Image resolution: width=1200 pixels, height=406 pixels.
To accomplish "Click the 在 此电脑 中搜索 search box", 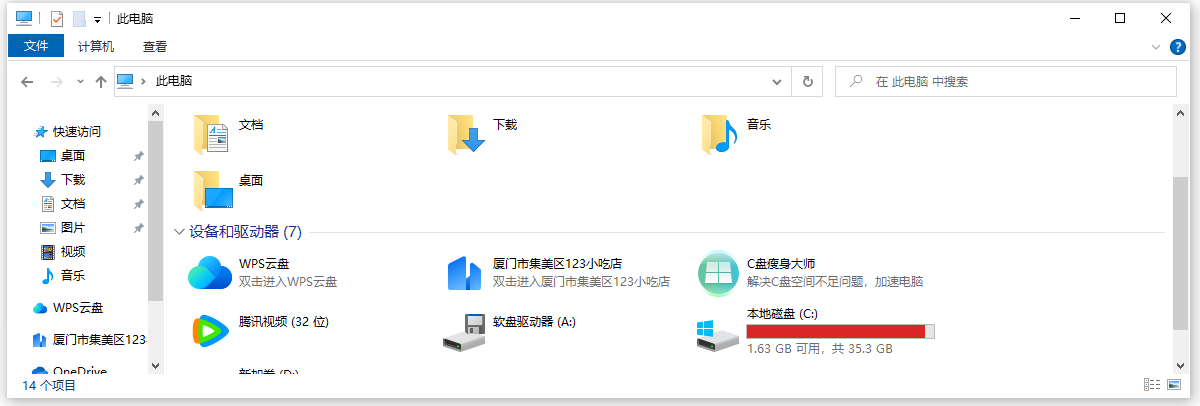I will pos(1005,81).
